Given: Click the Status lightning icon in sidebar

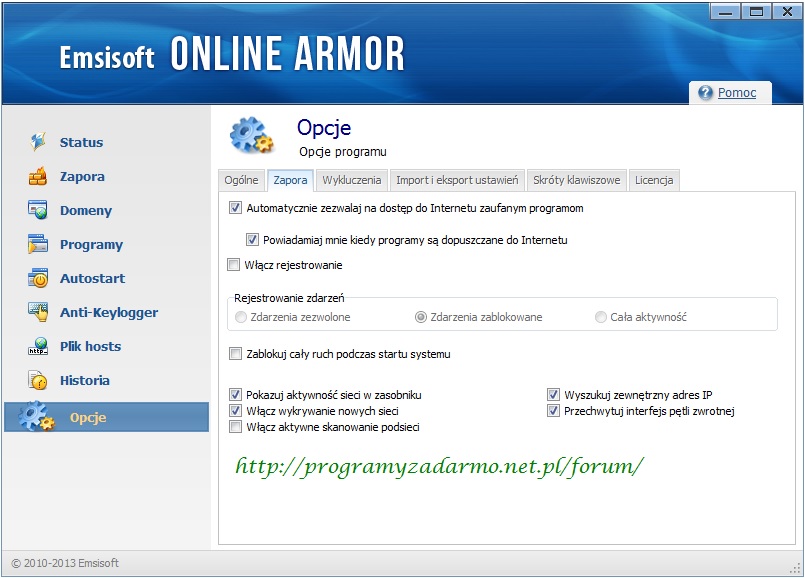Looking at the screenshot, I should point(38,142).
